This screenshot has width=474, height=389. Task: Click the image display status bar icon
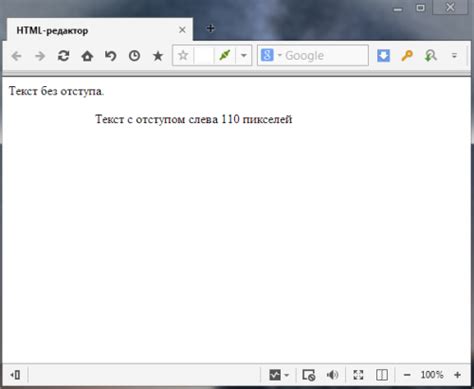275,375
